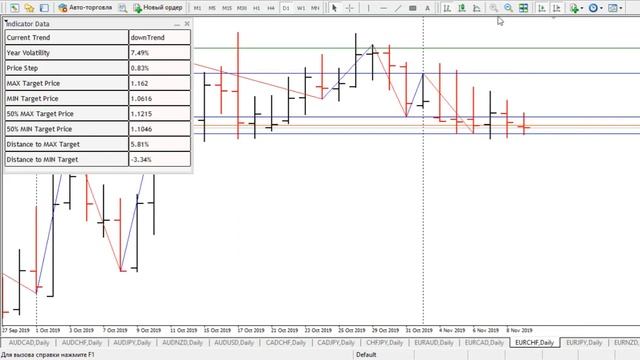This screenshot has width=640, height=360.
Task: Open the EURAUD,Daily chart tab
Action: point(434,342)
